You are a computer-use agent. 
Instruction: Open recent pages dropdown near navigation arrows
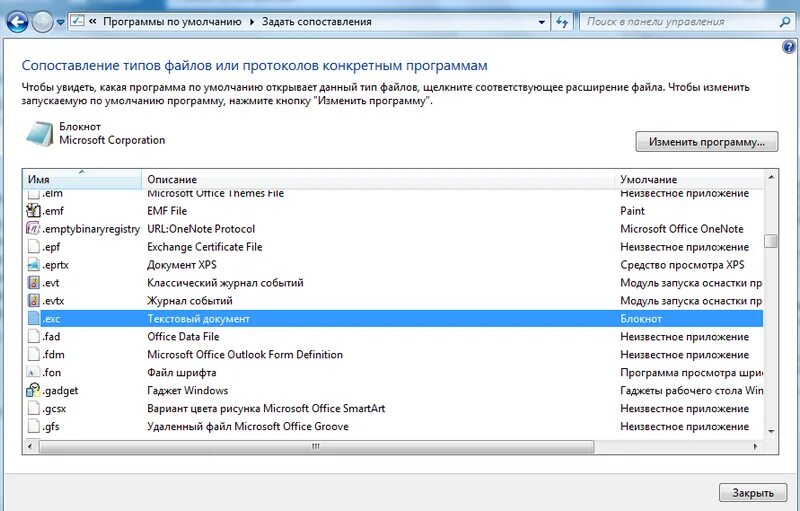point(60,23)
